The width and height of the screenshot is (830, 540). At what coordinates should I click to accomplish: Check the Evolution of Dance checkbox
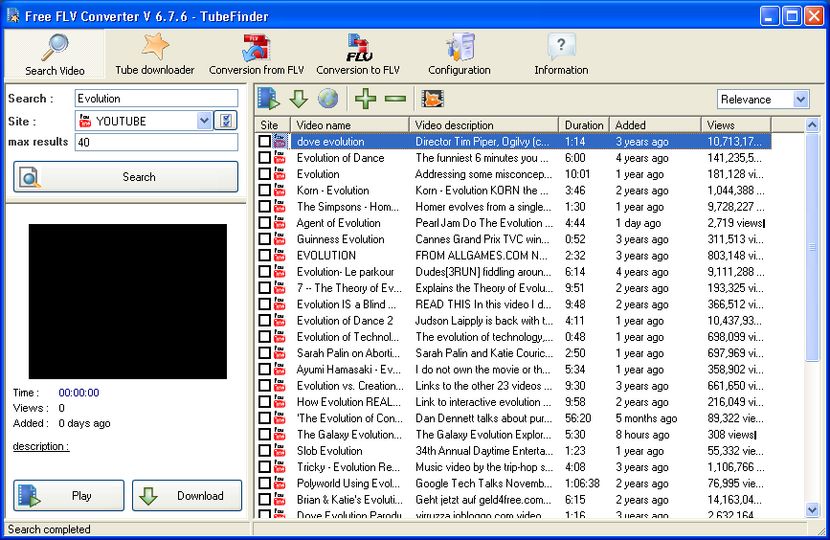pyautogui.click(x=265, y=158)
